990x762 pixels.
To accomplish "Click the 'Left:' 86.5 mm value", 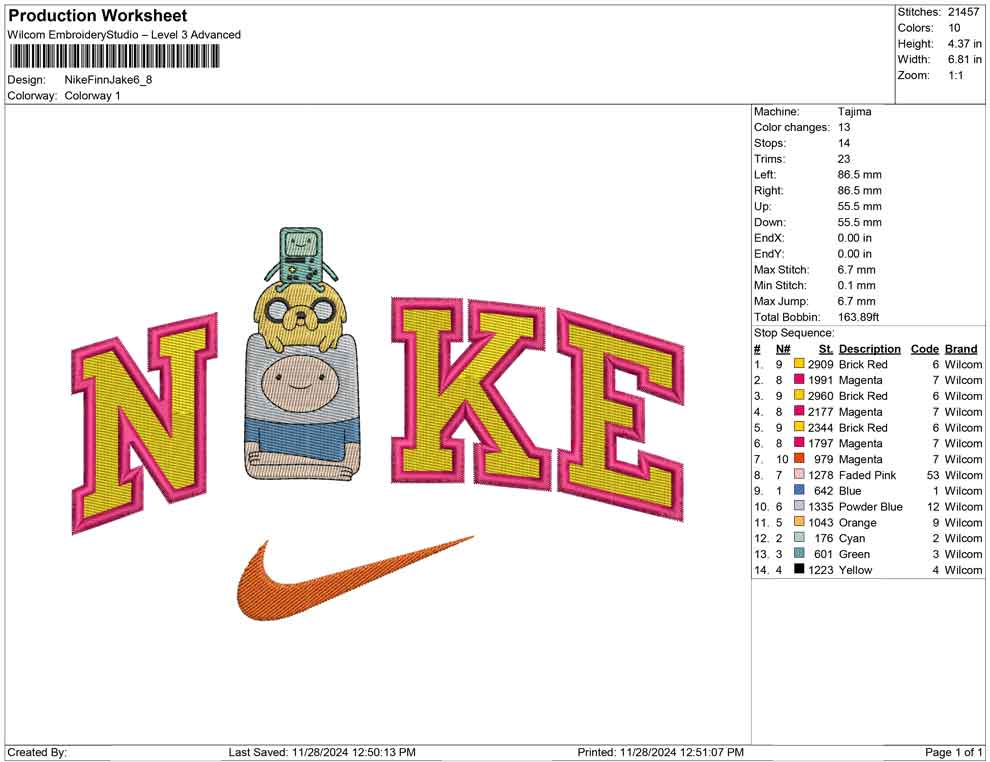I will point(859,174).
